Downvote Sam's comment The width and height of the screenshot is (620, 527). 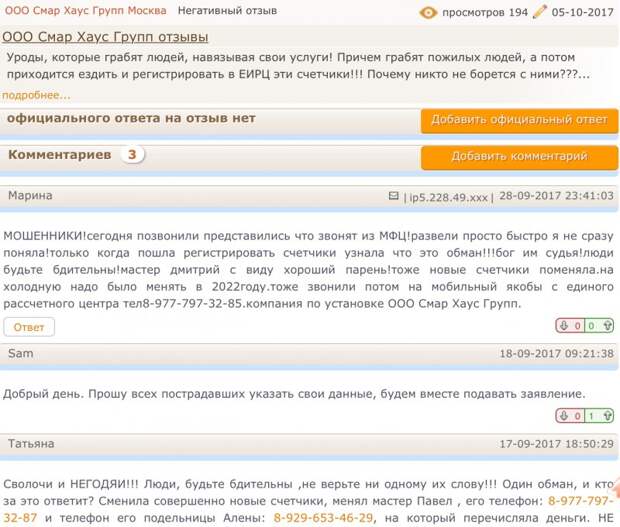[564, 416]
